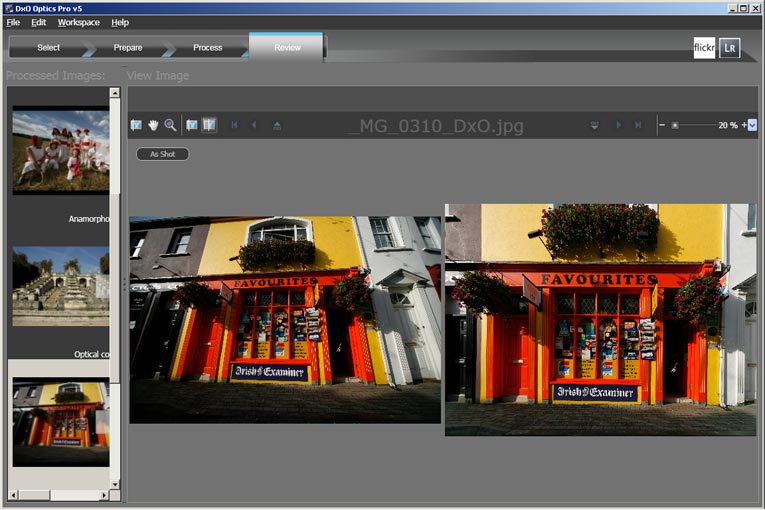Click the before image on left
Screen dimensions: 765x510
click(285, 320)
